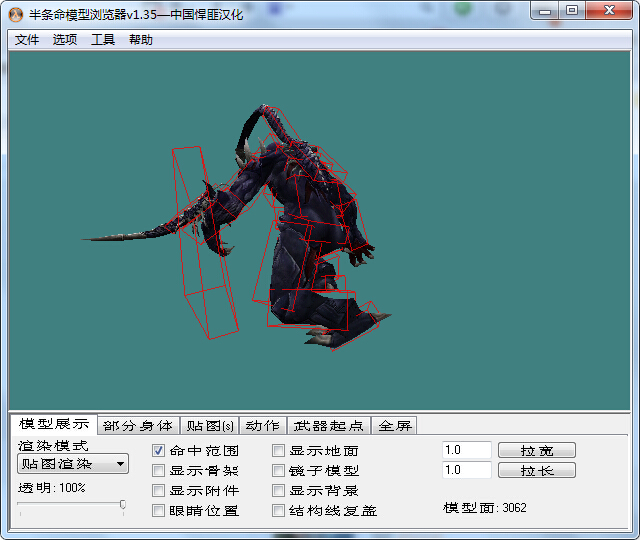
Task: Click the 拉长 button
Action: point(536,470)
